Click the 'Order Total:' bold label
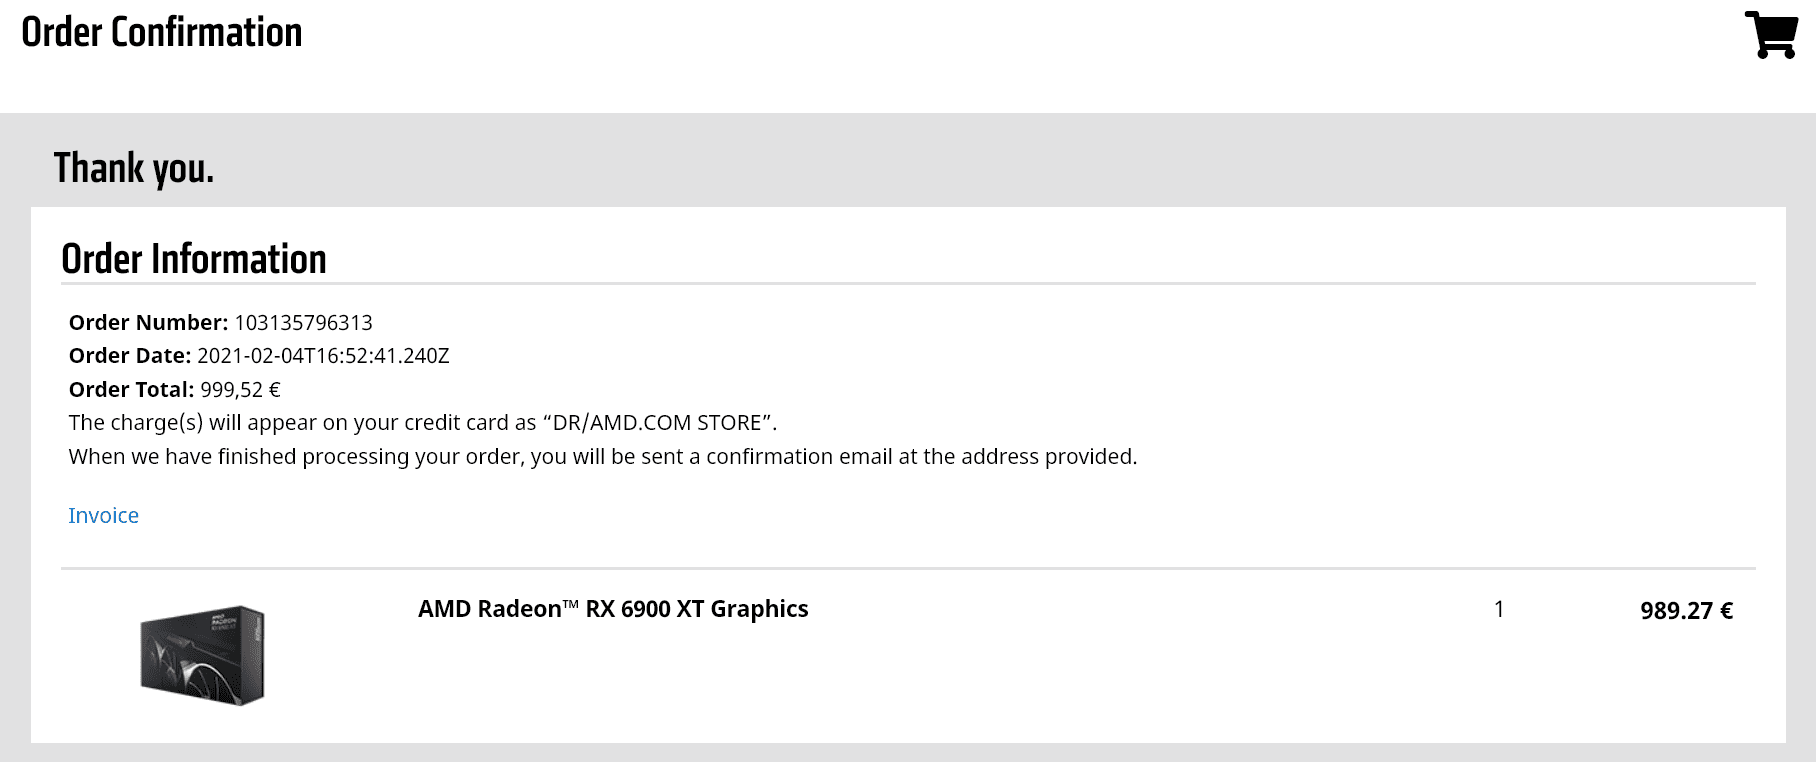Screen dimensions: 1816x762 coord(131,390)
